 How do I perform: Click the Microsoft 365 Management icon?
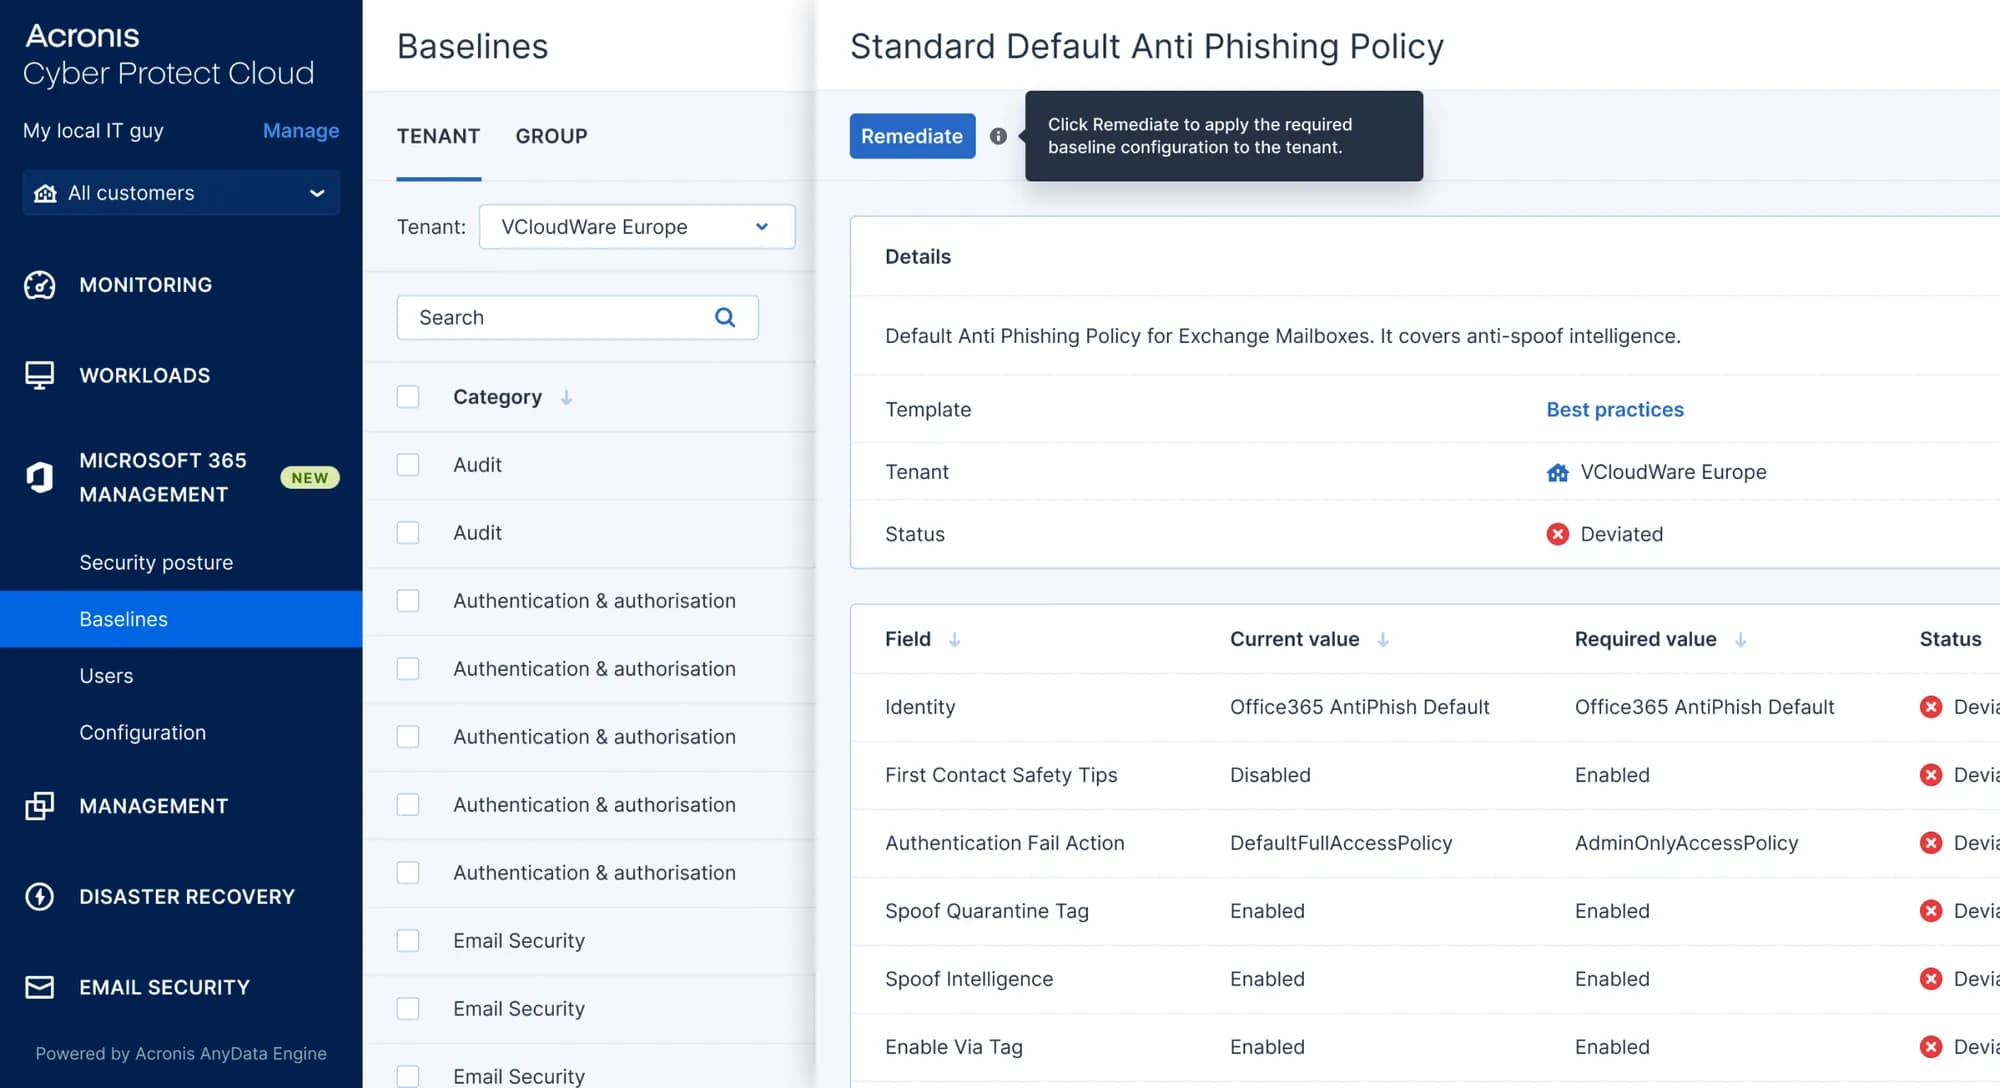[x=40, y=477]
